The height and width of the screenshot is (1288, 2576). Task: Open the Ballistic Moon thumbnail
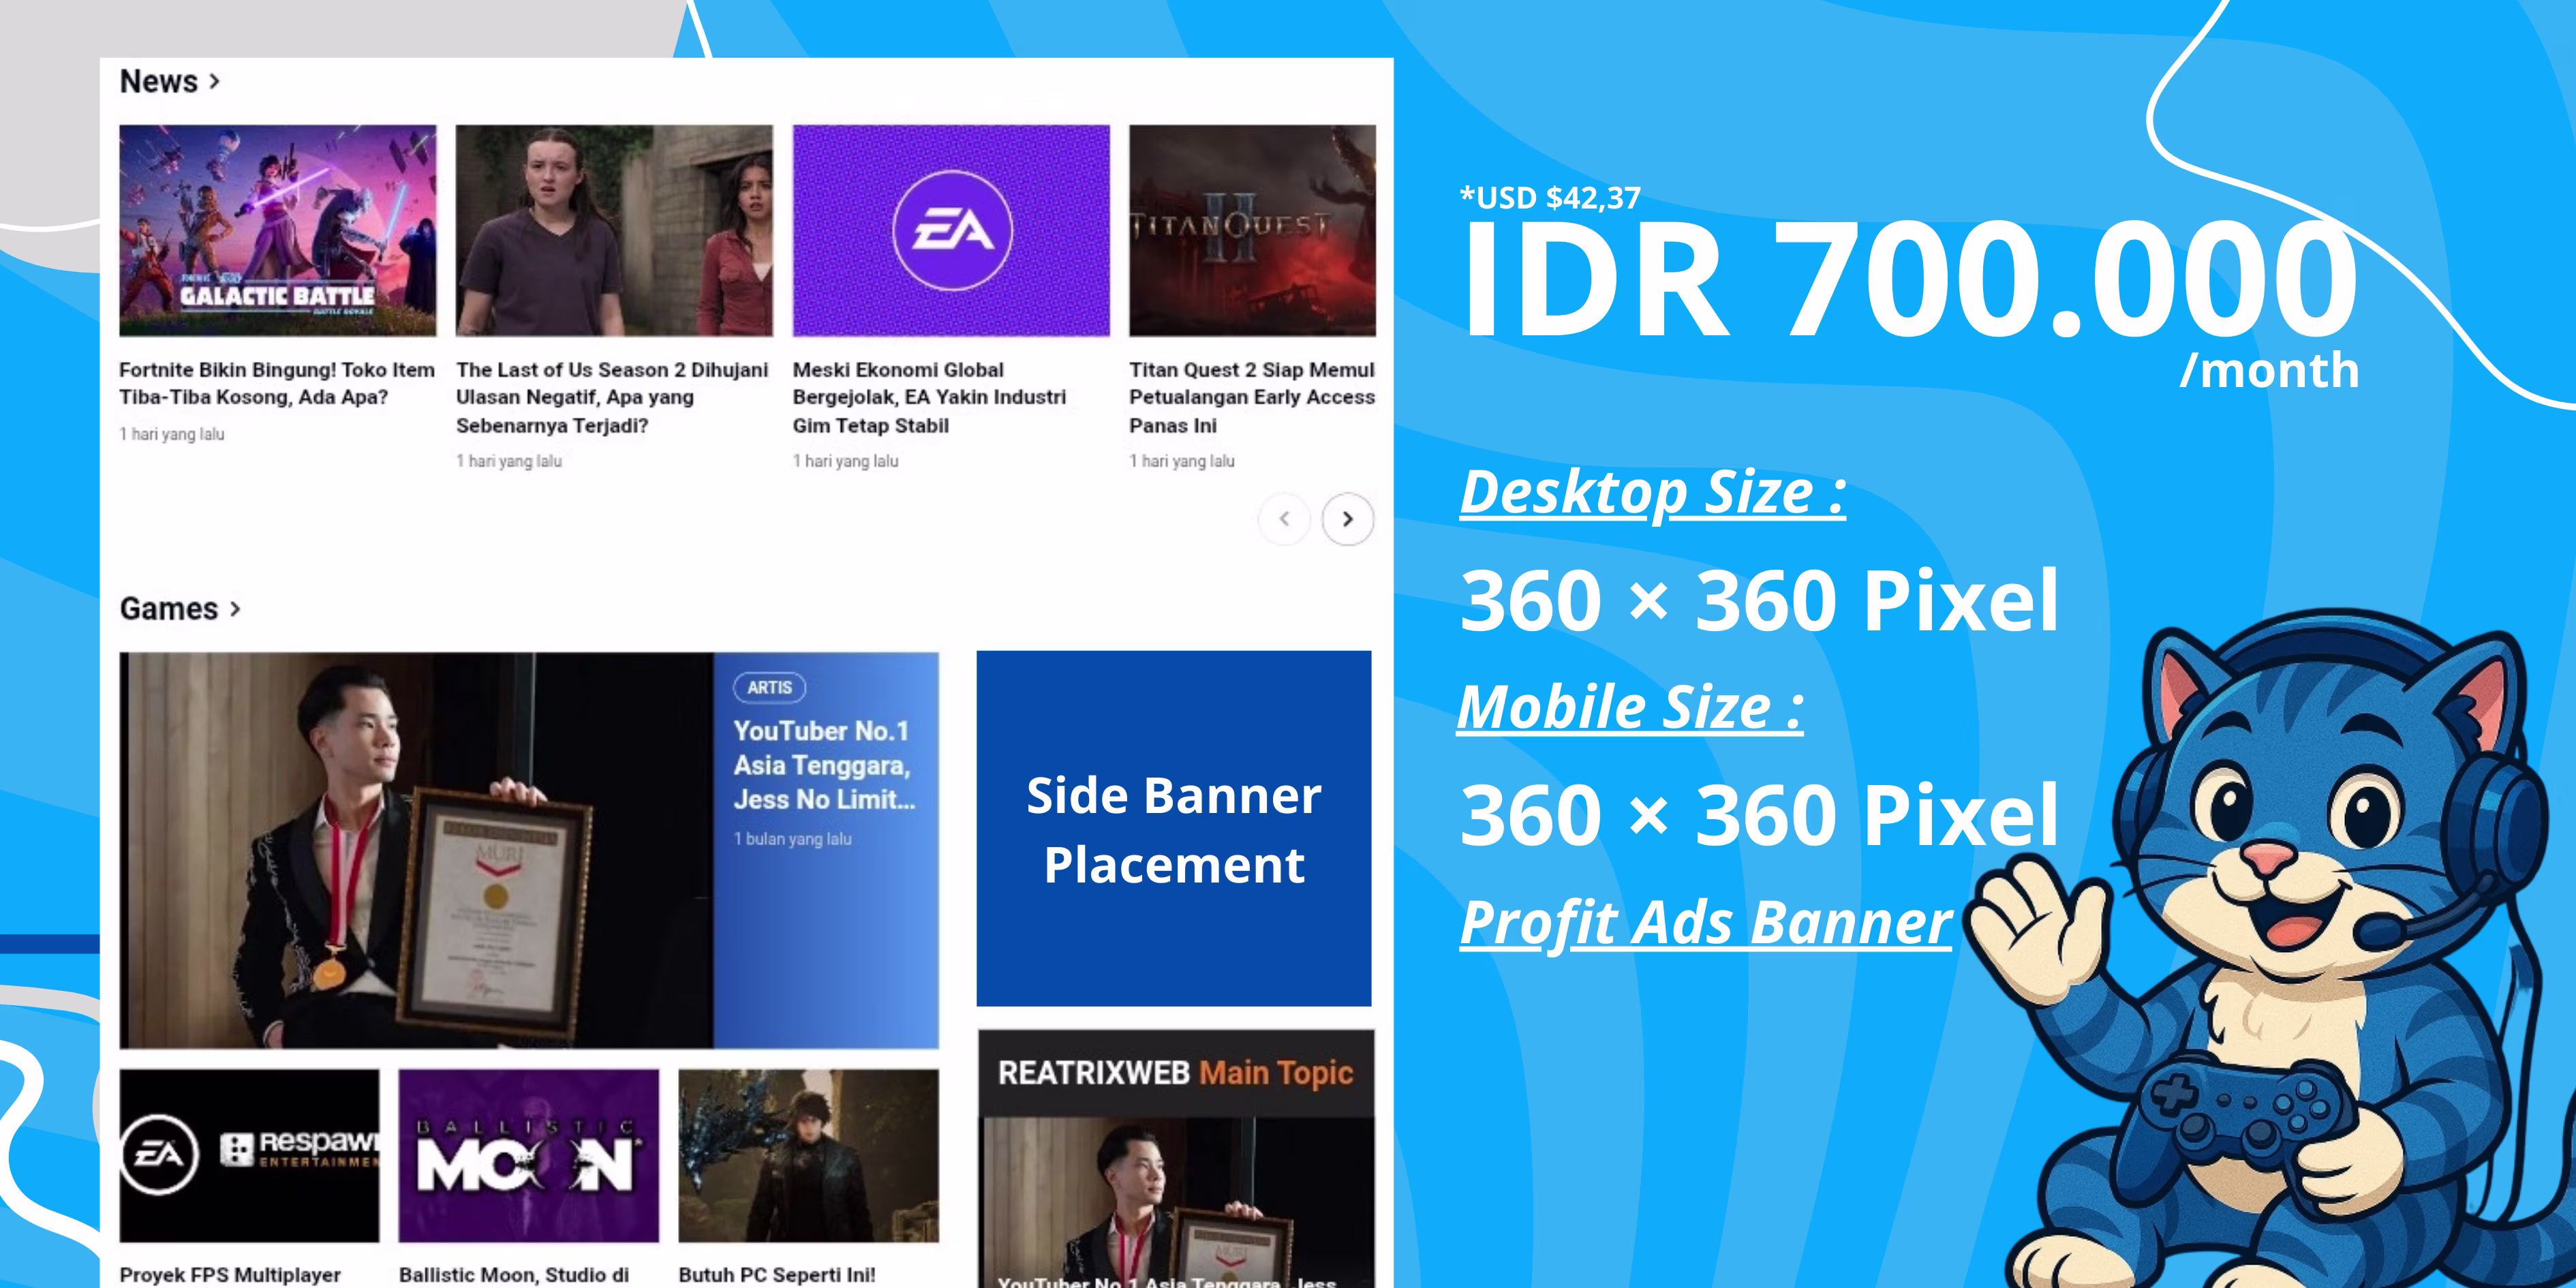[528, 1155]
